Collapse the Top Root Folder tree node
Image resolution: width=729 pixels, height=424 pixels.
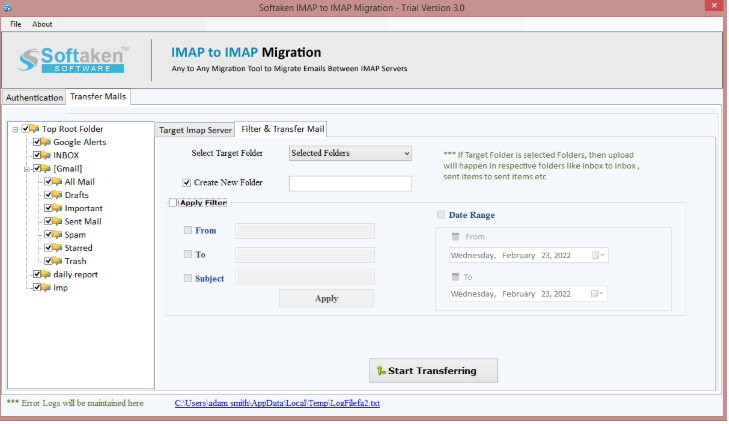pos(15,129)
